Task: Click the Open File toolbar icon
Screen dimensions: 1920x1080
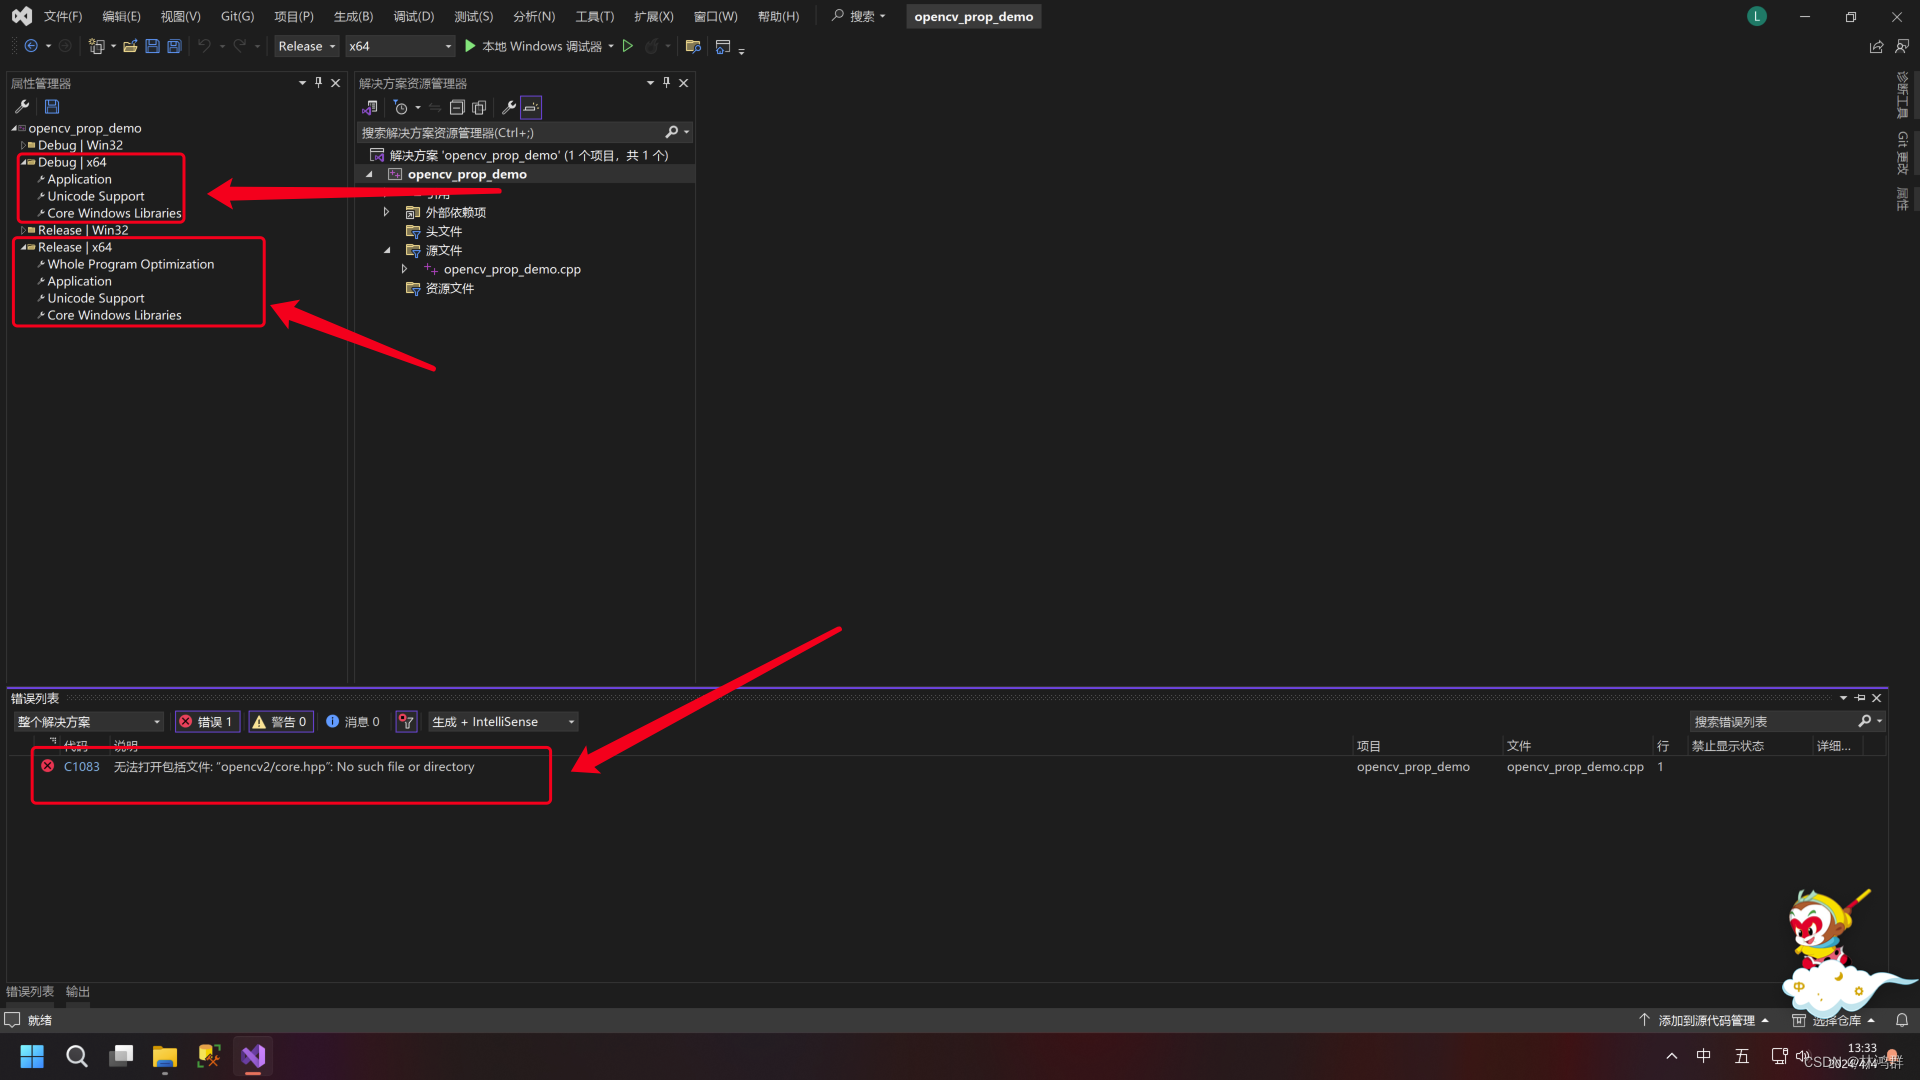Action: pos(130,46)
